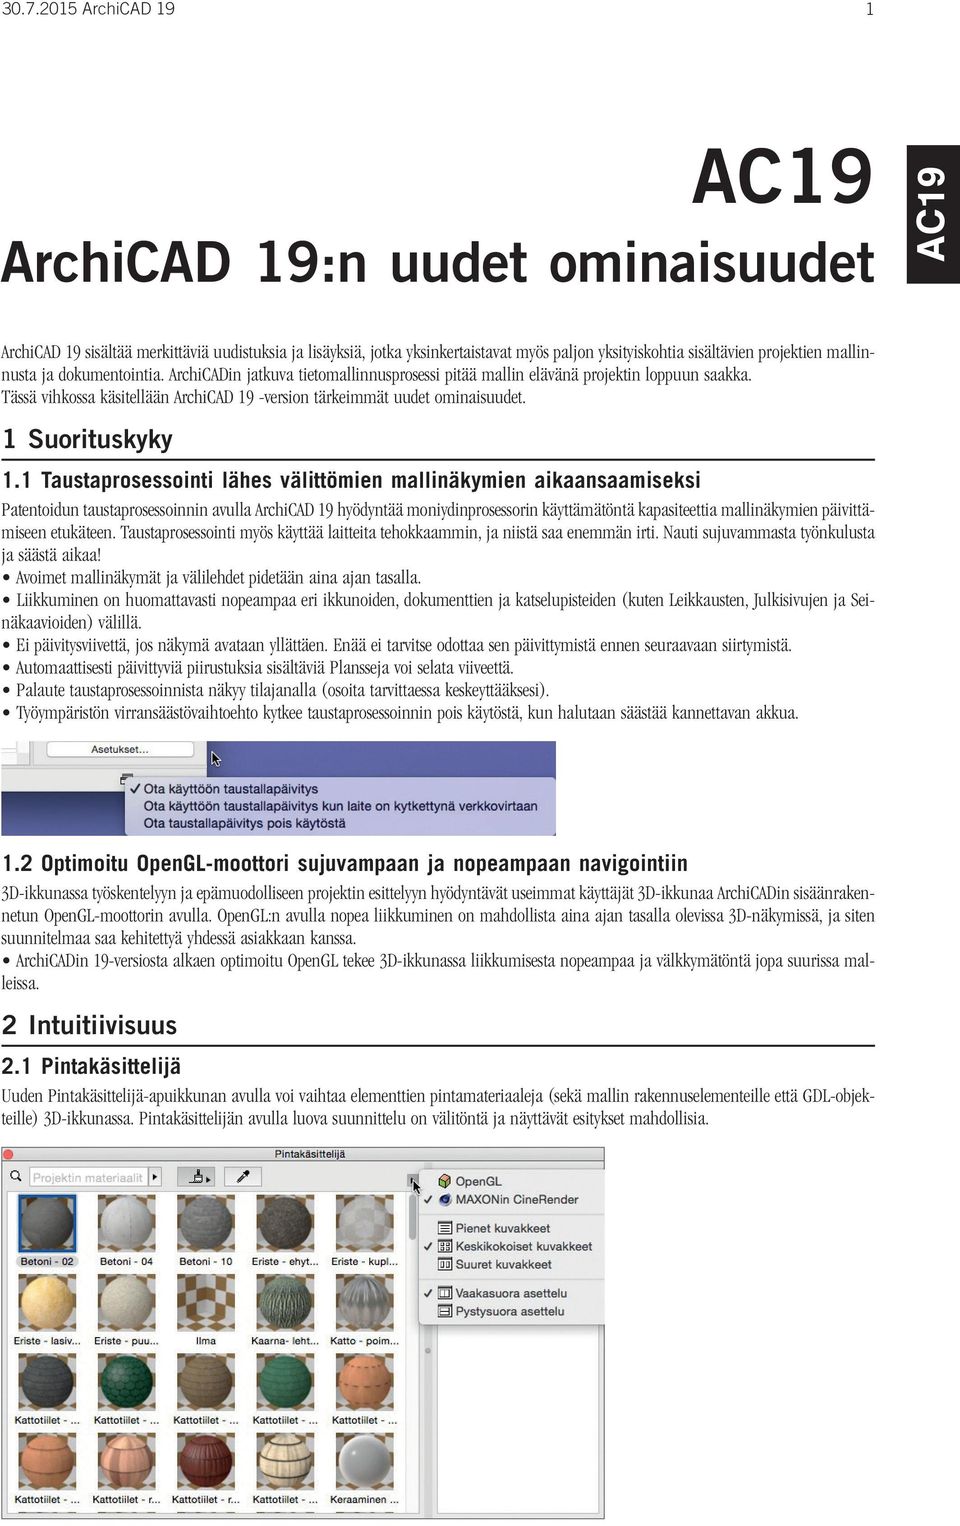Select 'Ota taustallapäivitys pois käytöstä' option
This screenshot has height=1526, width=960.
244,823
